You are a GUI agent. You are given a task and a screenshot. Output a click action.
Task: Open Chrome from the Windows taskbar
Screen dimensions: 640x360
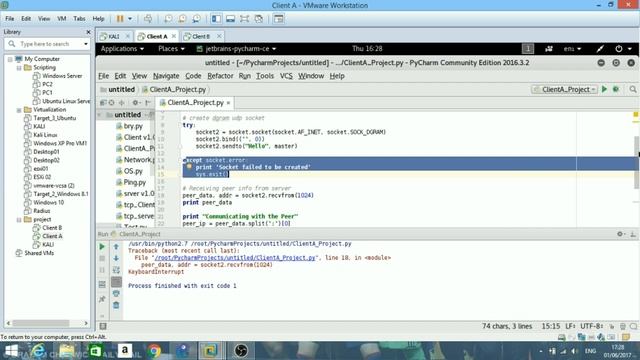(x=154, y=351)
